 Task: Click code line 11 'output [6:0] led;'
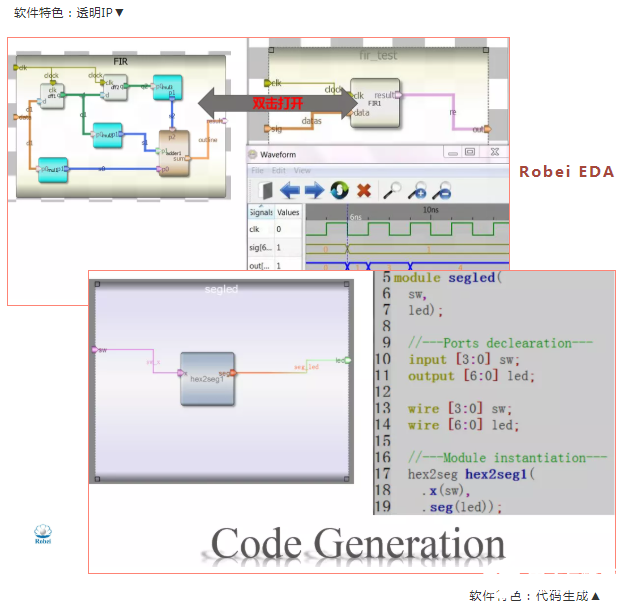tap(471, 376)
